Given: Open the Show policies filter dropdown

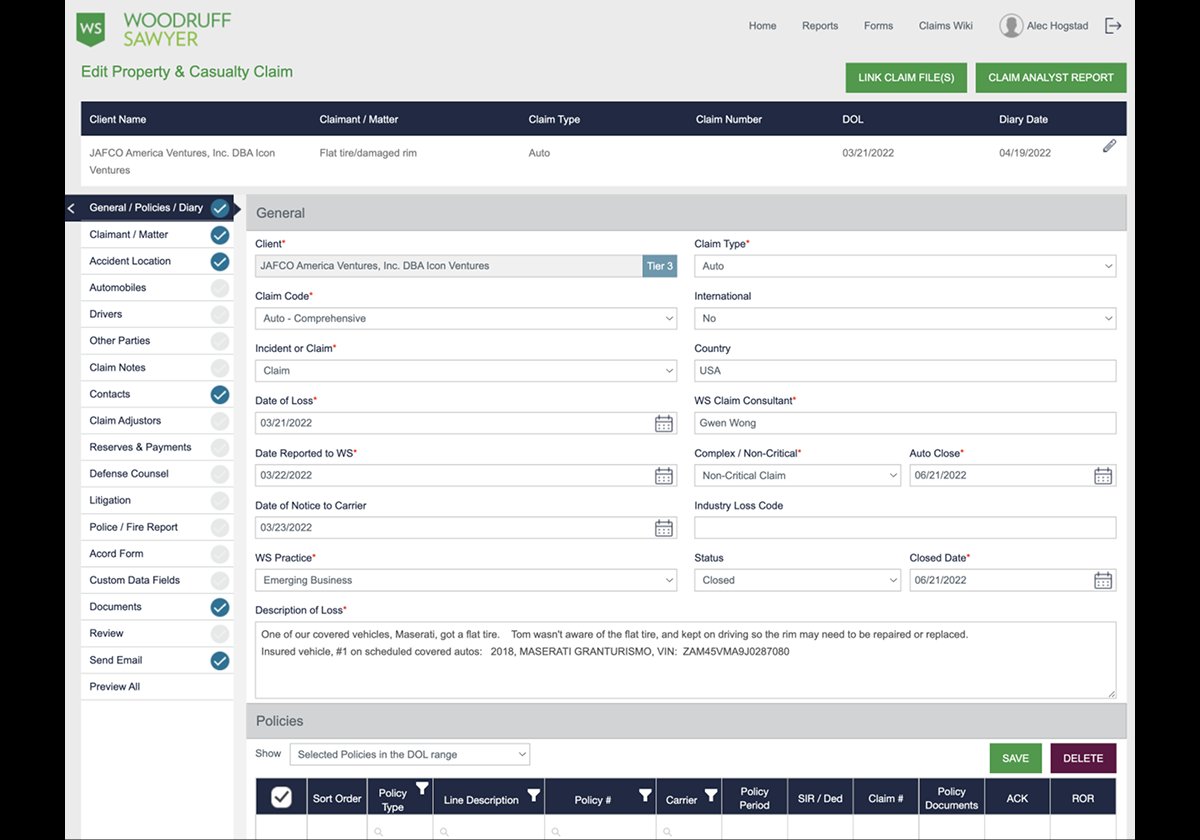Looking at the screenshot, I should 410,754.
